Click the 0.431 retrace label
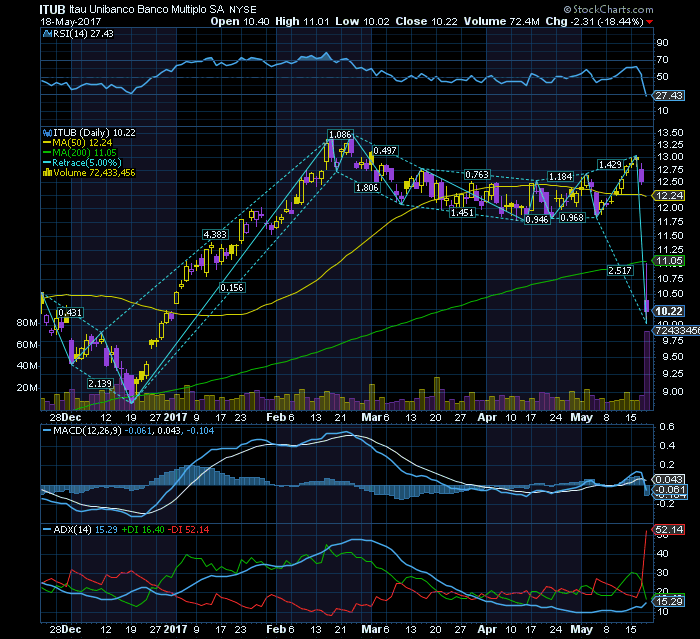 point(70,313)
